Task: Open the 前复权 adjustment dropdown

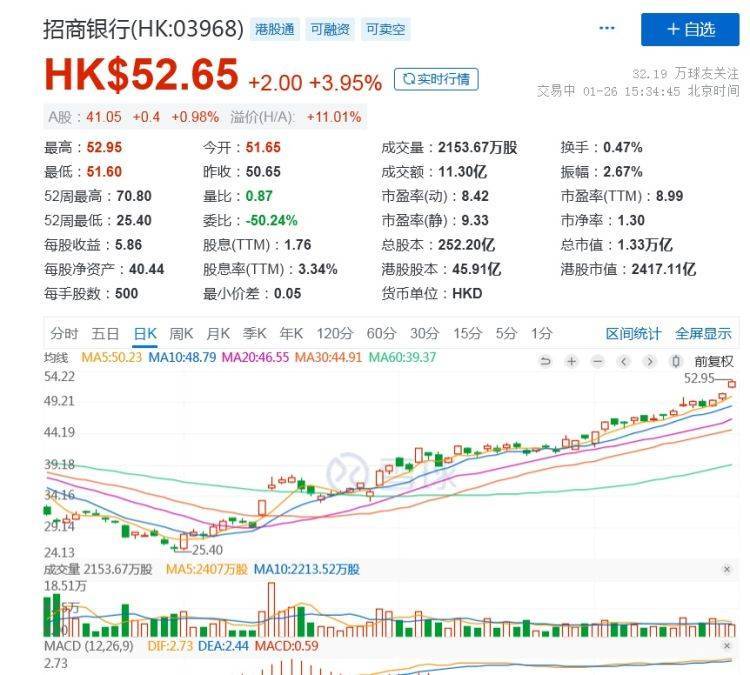Action: (714, 361)
